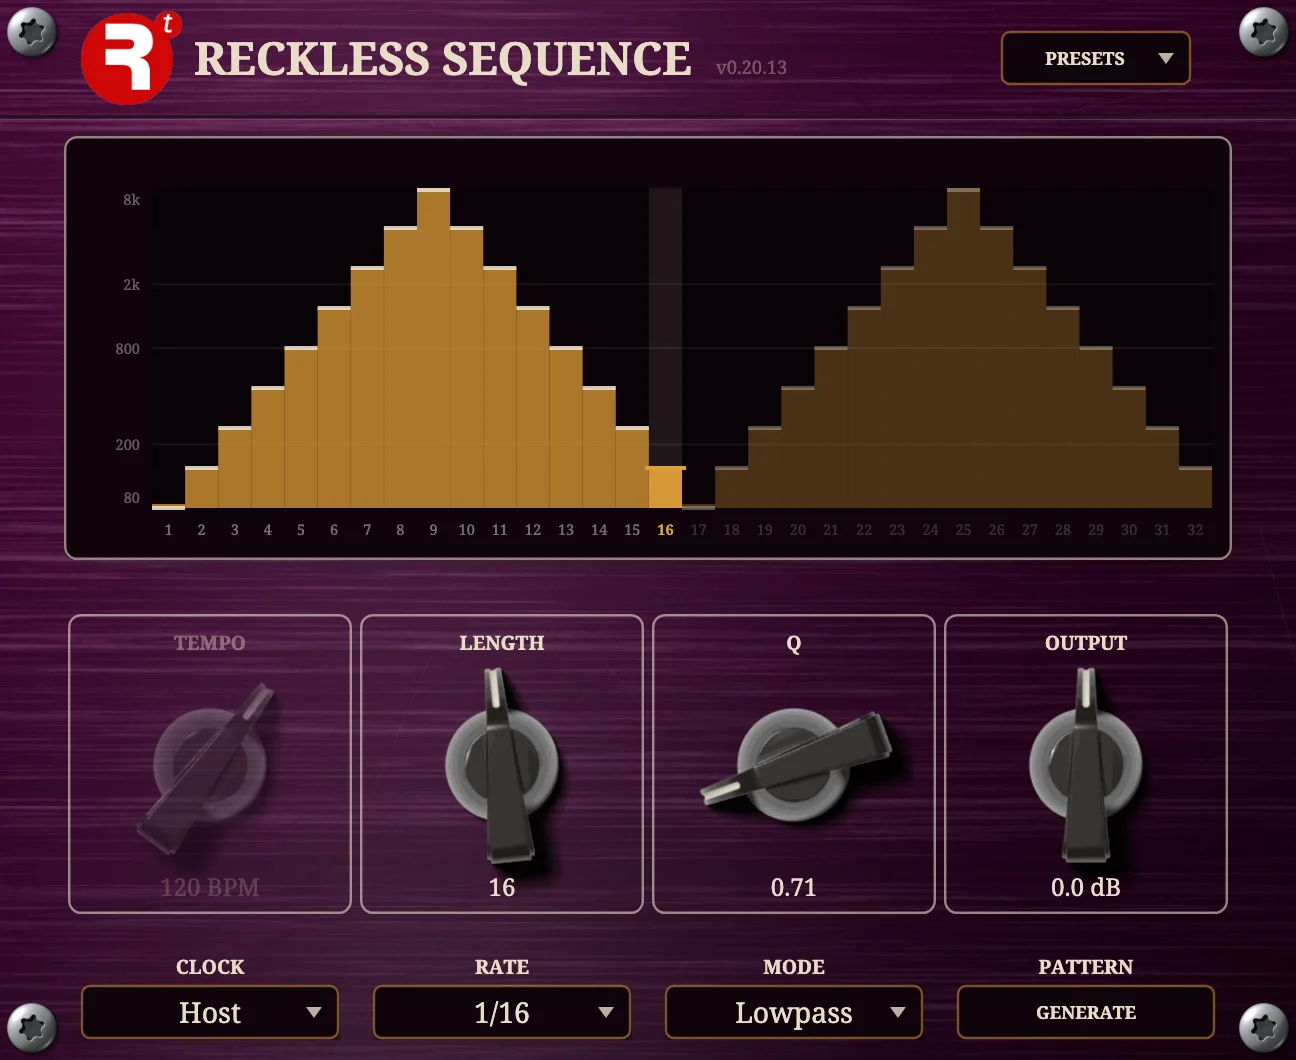The width and height of the screenshot is (1296, 1060).
Task: Click step 21 bar in dimmed section
Action: tap(831, 427)
